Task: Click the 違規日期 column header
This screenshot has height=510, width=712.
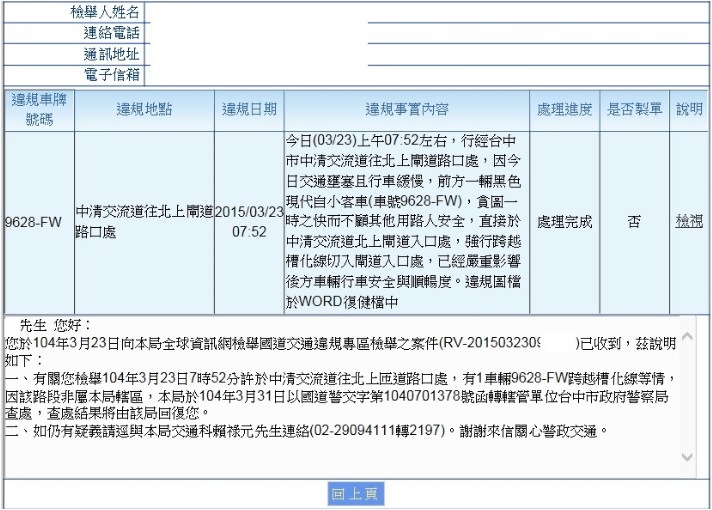Action: 249,110
